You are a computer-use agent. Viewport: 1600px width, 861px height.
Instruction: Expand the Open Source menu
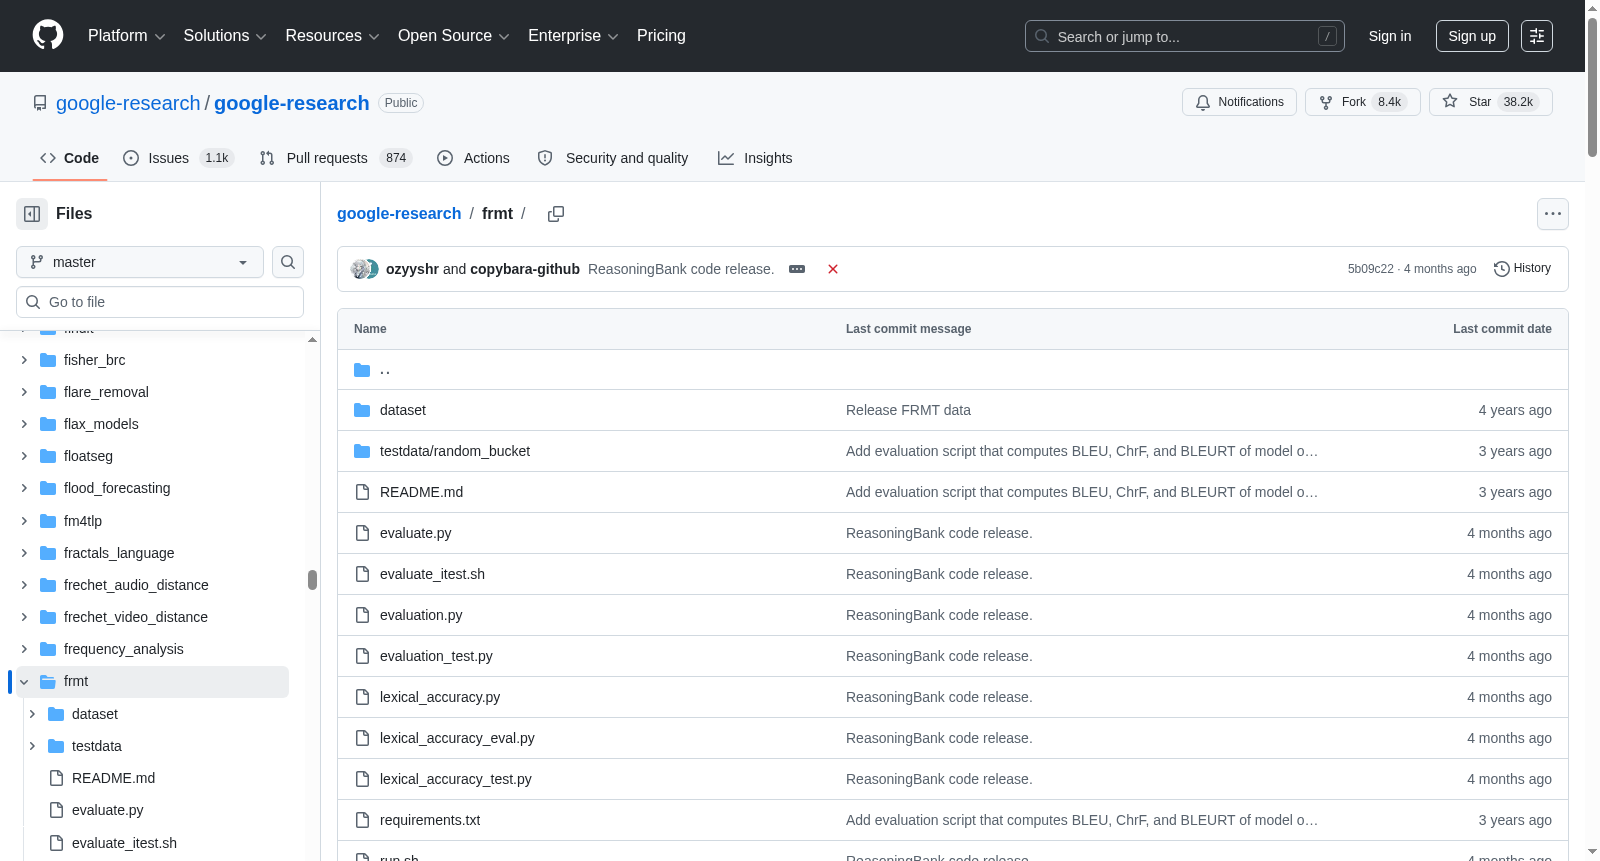click(454, 36)
